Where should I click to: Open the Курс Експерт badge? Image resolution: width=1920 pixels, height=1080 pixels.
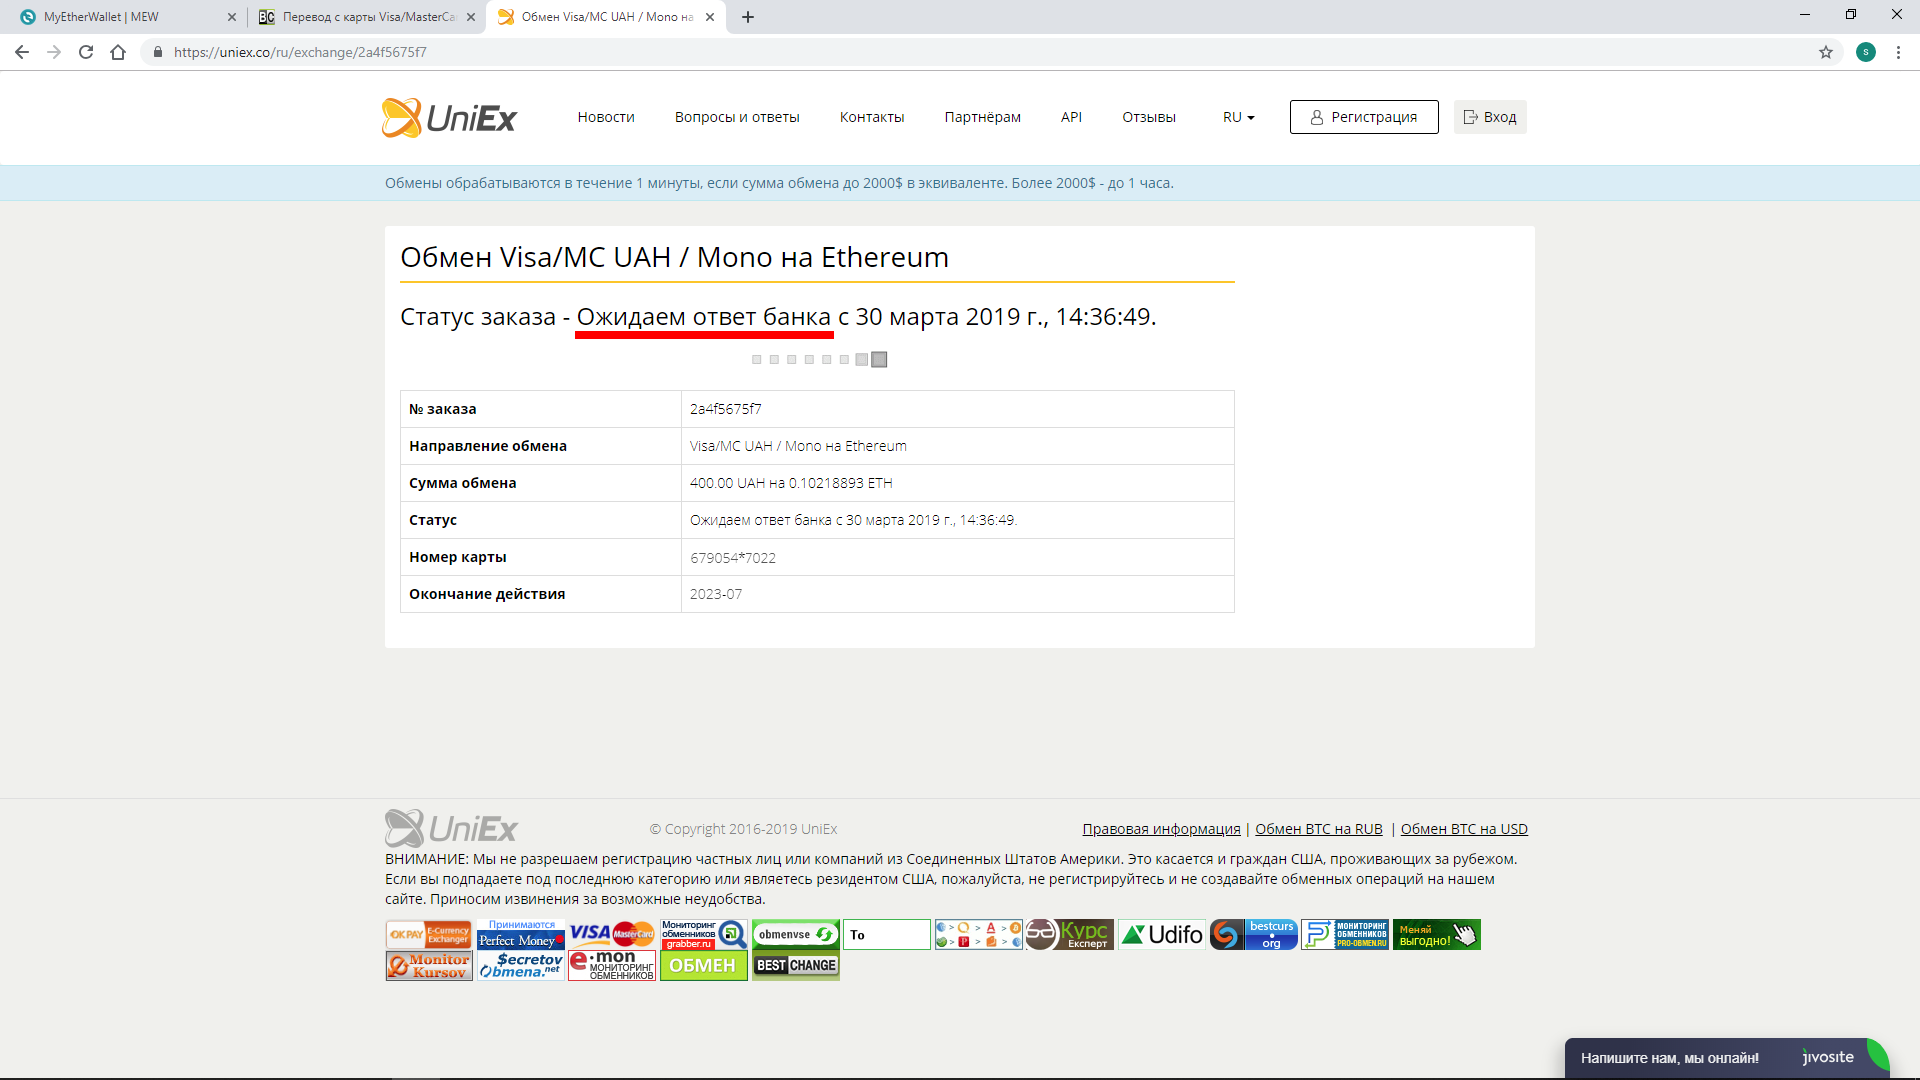tap(1070, 935)
